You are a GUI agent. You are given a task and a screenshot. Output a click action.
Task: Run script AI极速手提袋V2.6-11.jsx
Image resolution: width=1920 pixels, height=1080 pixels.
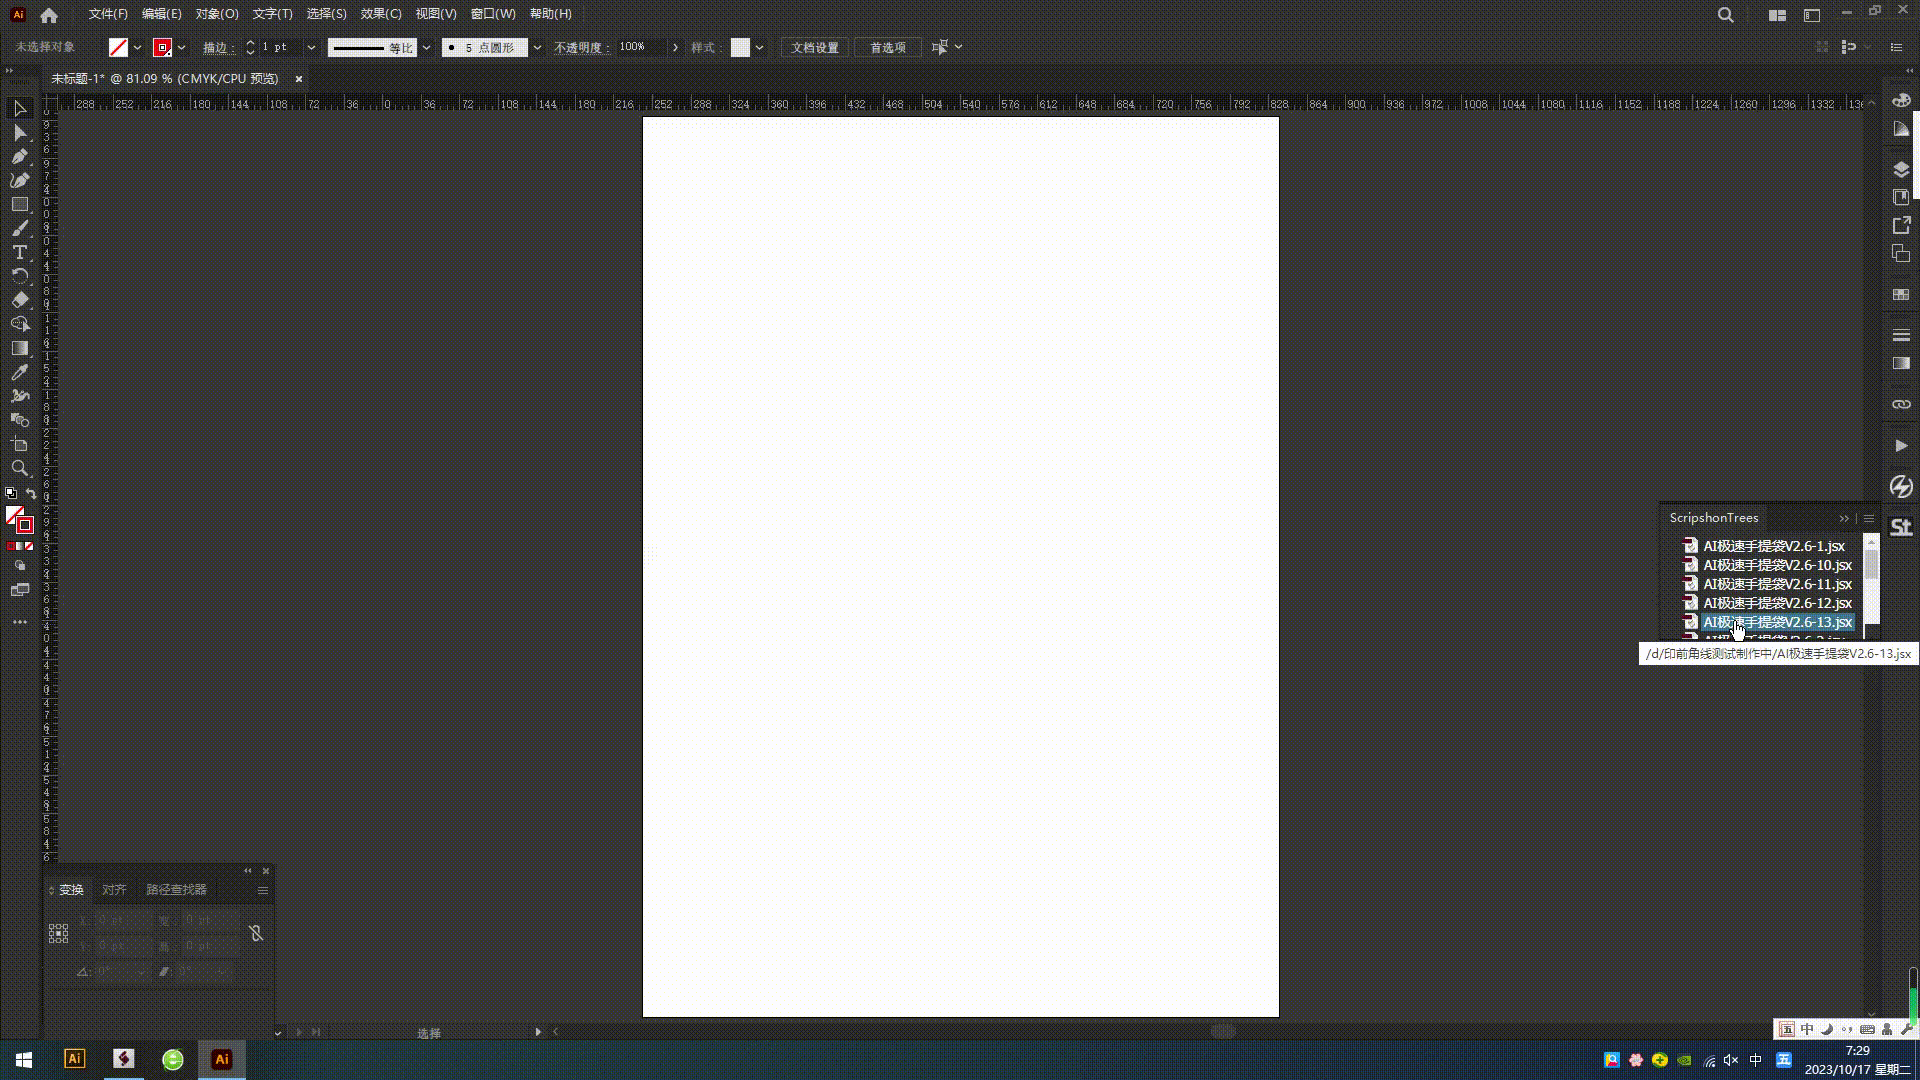tap(1777, 584)
